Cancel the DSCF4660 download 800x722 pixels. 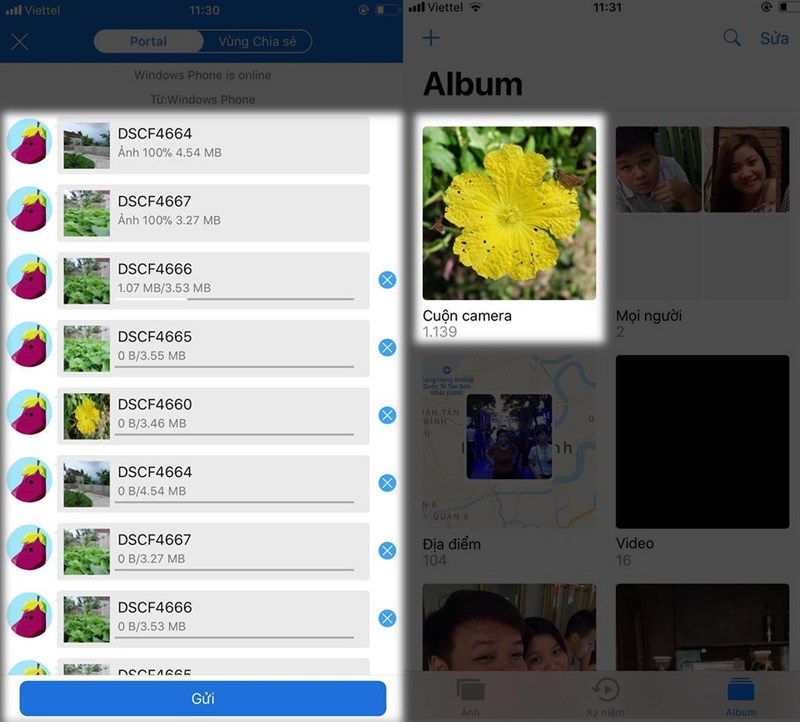tap(387, 415)
